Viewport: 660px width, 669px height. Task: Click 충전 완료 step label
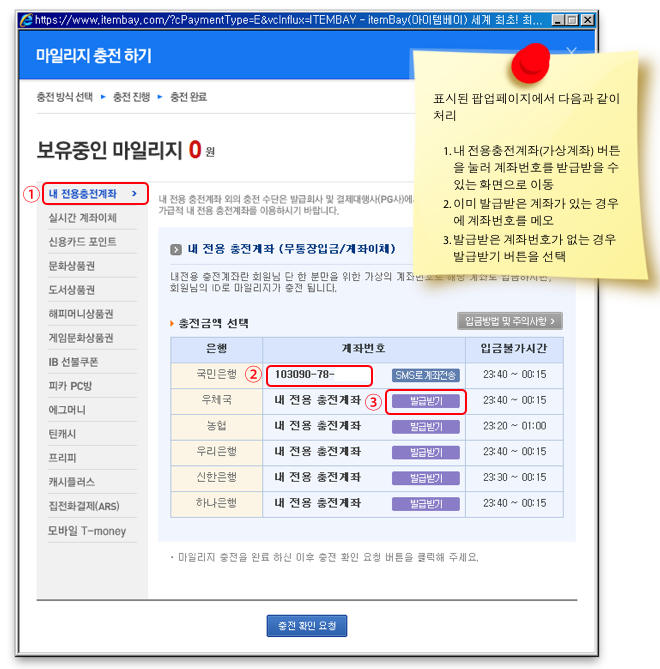click(188, 97)
